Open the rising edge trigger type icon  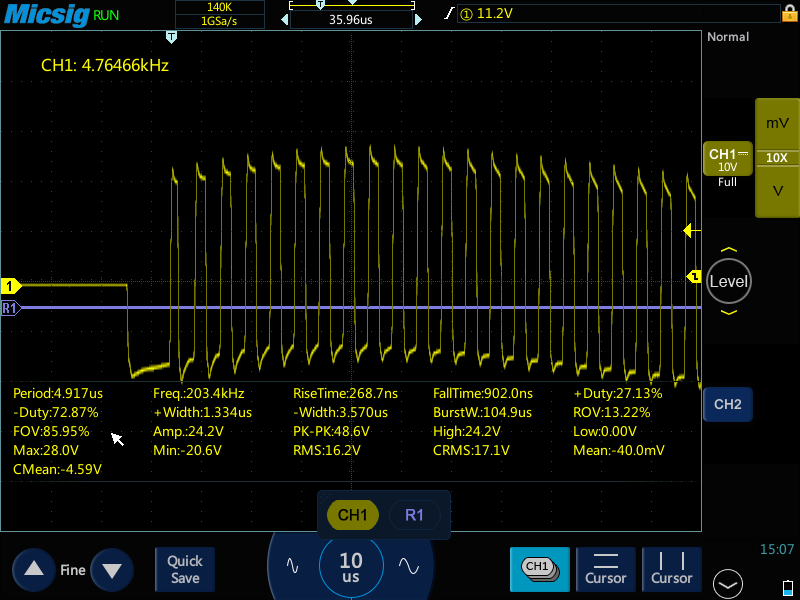point(448,13)
